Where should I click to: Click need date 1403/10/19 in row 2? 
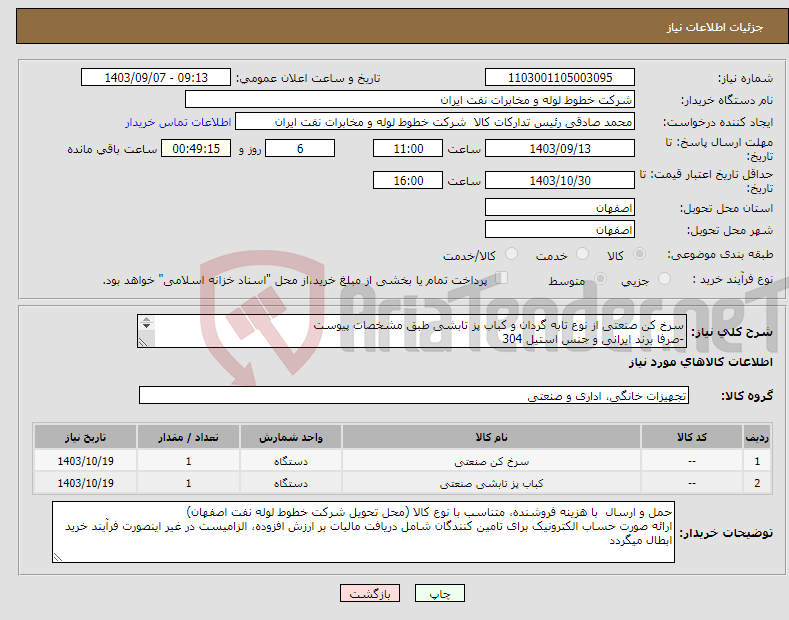coord(86,483)
